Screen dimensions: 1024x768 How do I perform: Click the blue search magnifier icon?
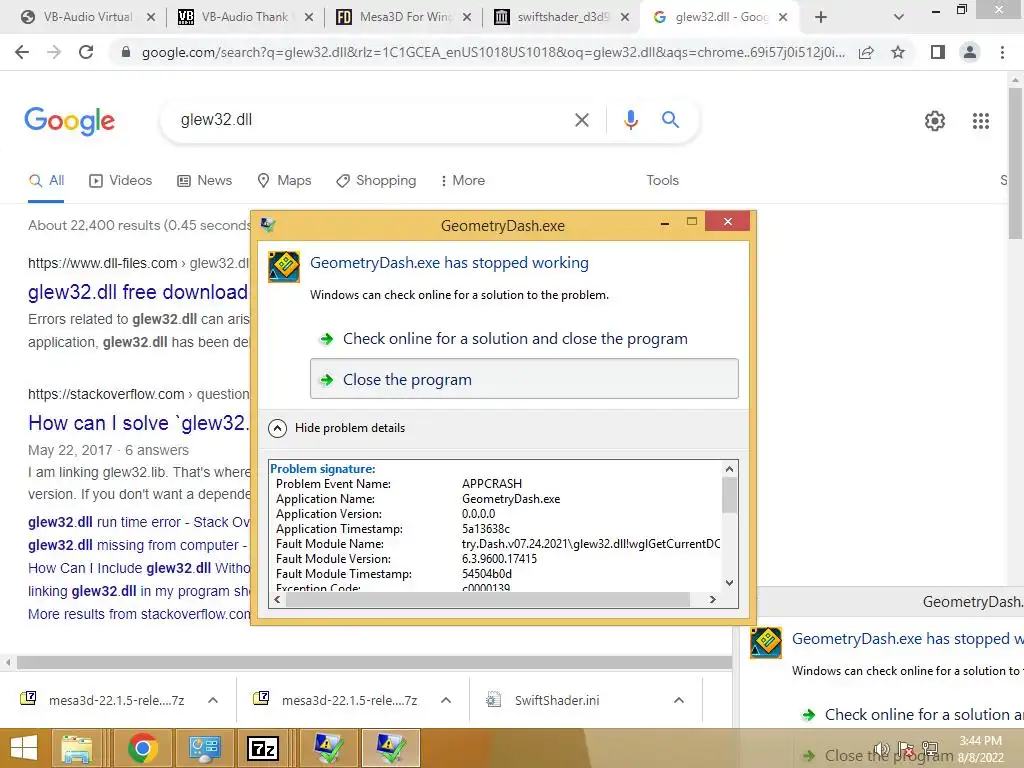(670, 120)
